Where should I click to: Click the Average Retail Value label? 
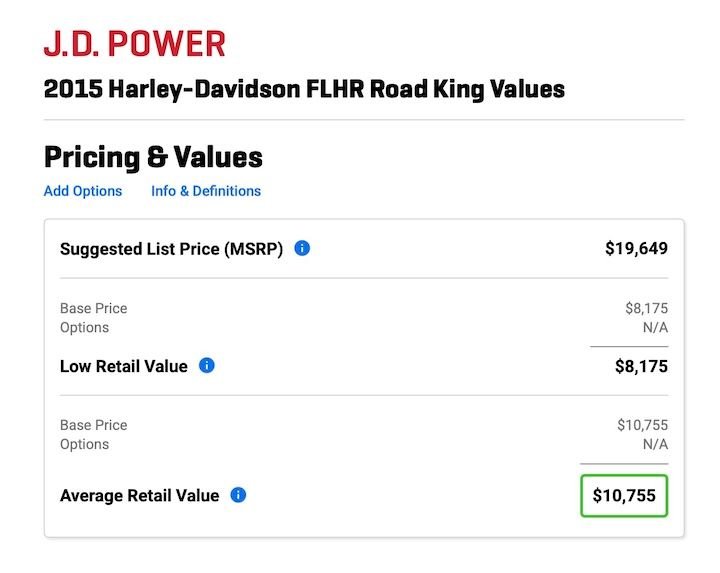click(139, 495)
